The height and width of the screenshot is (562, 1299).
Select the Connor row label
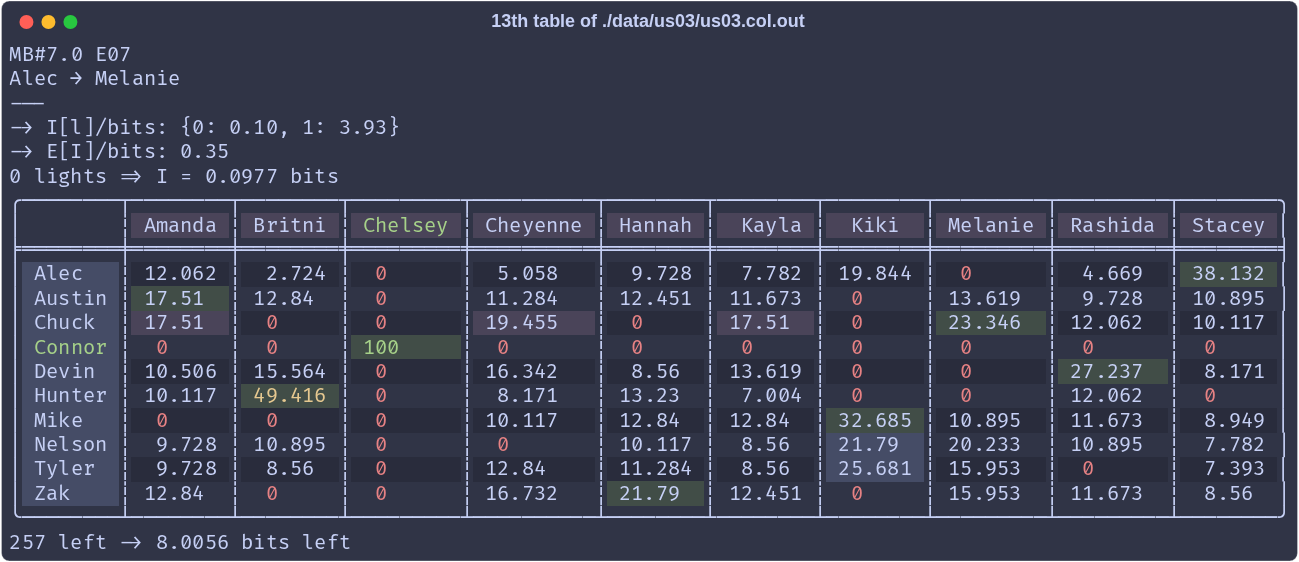tap(70, 347)
